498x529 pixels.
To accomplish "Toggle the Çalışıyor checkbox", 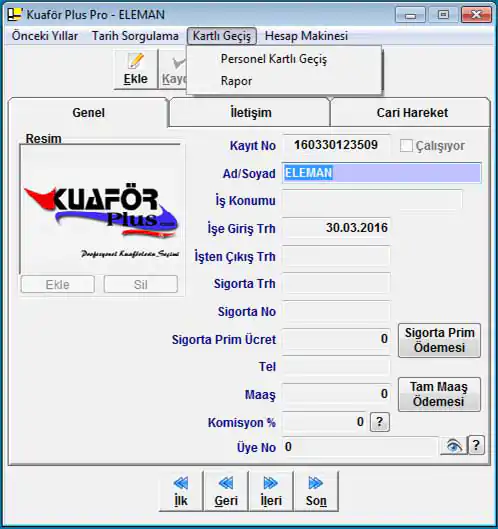I will (406, 146).
